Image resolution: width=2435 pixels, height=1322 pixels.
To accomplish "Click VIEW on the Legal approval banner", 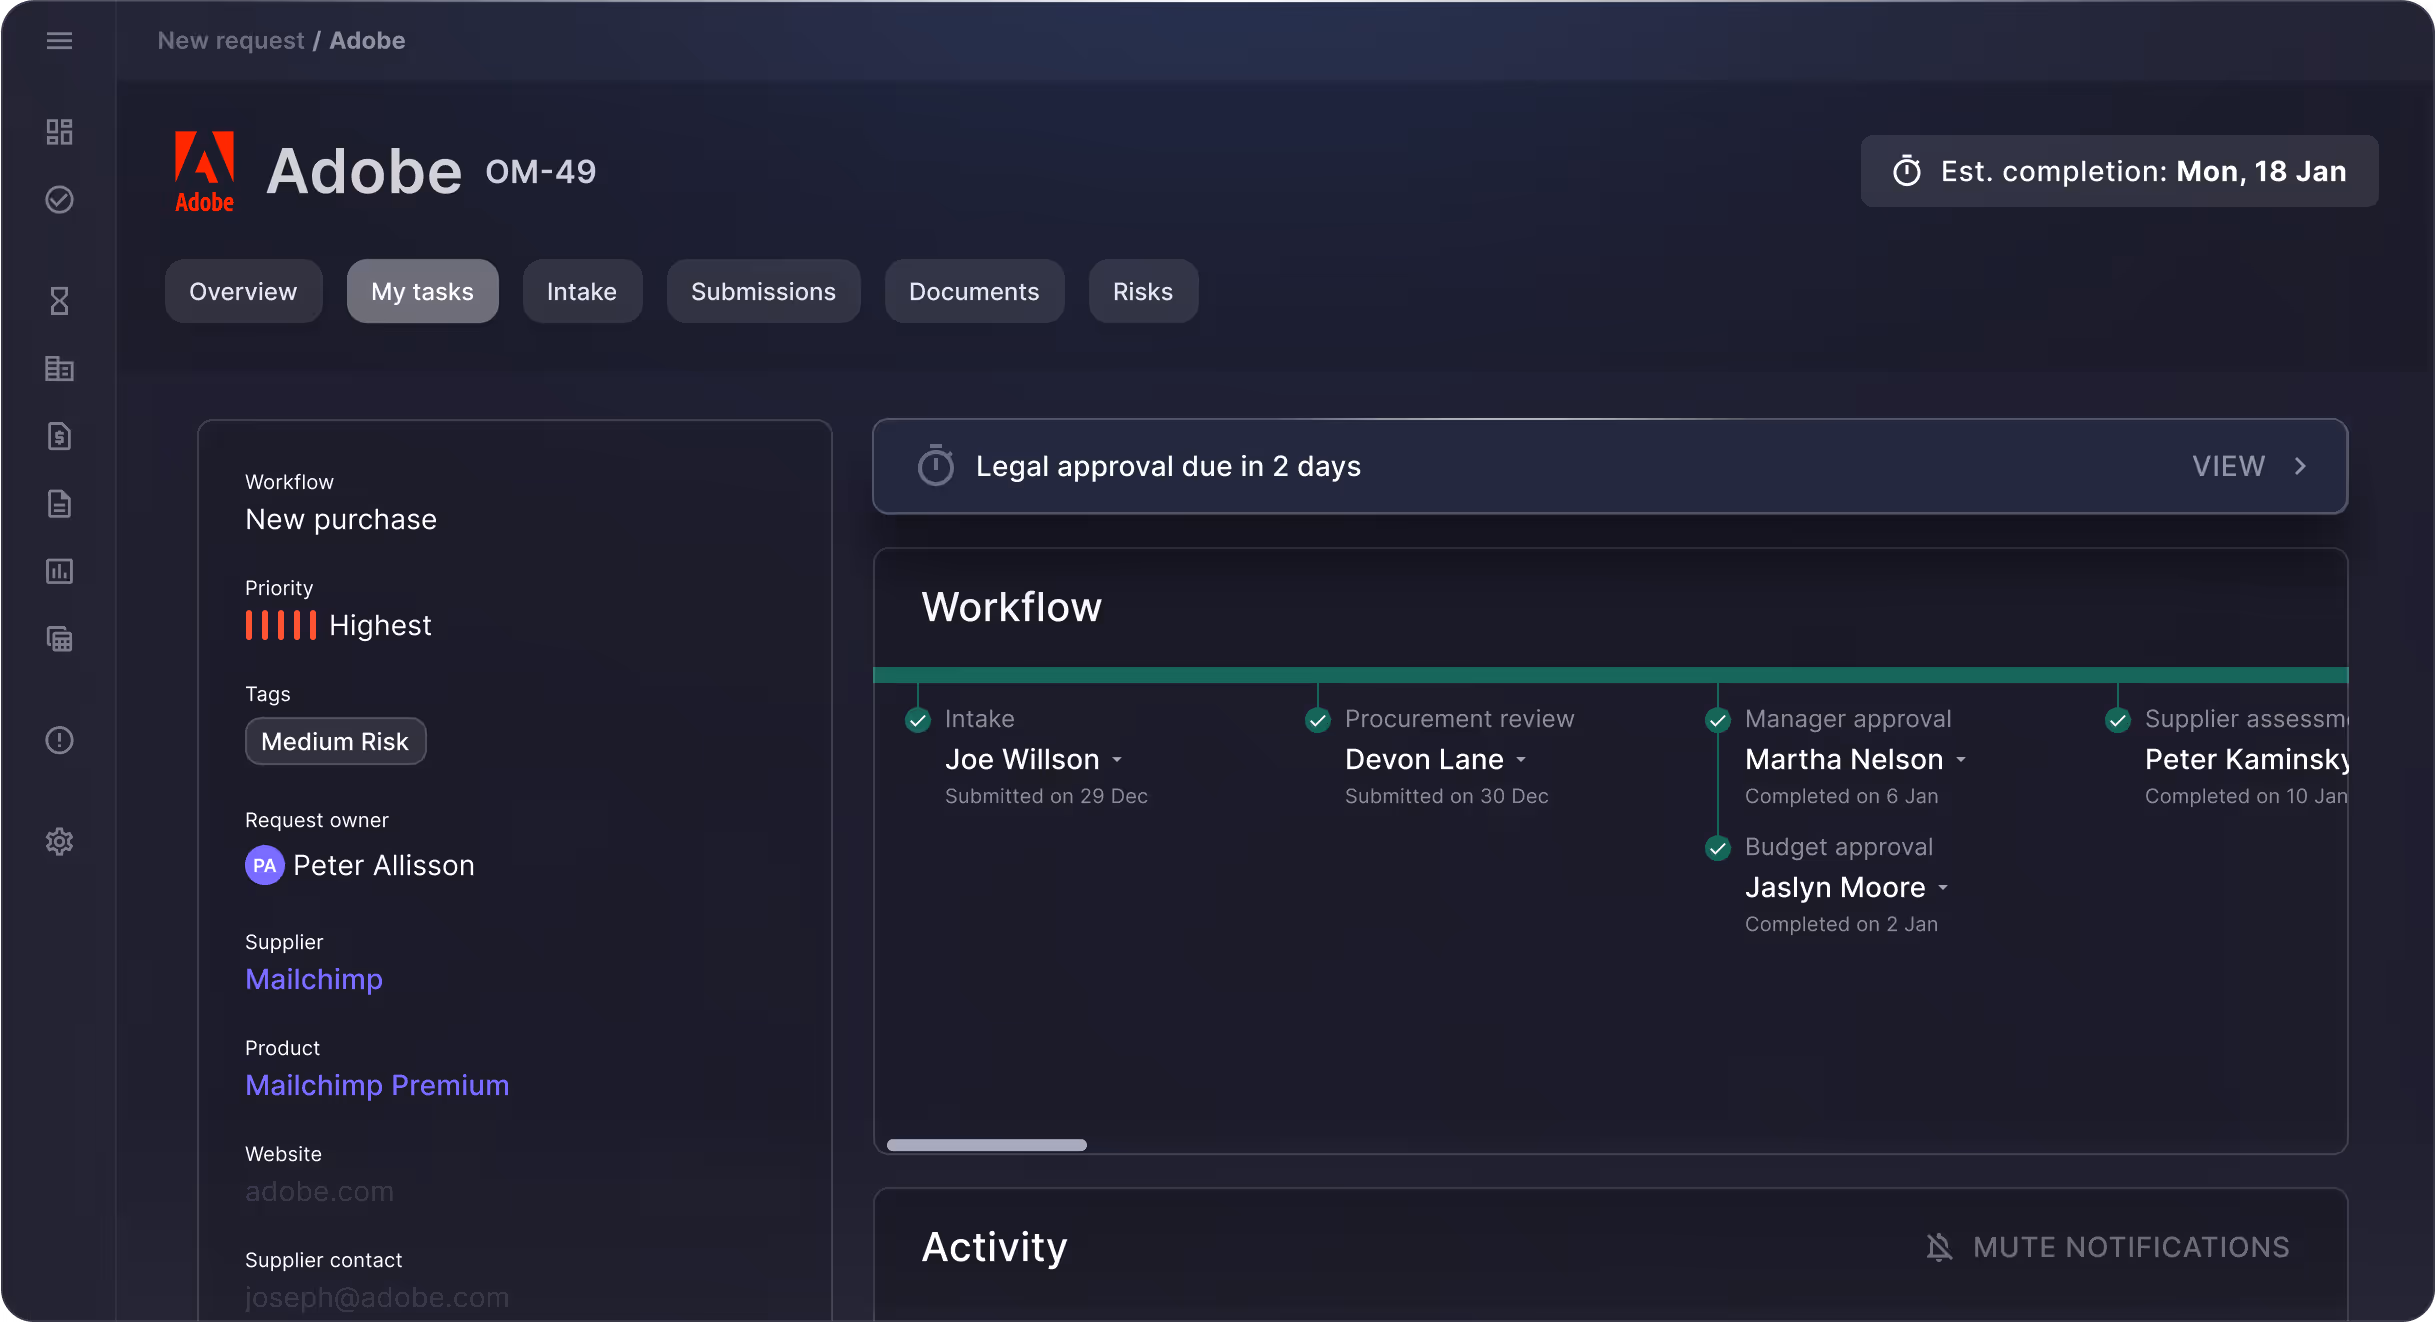I will (2228, 466).
